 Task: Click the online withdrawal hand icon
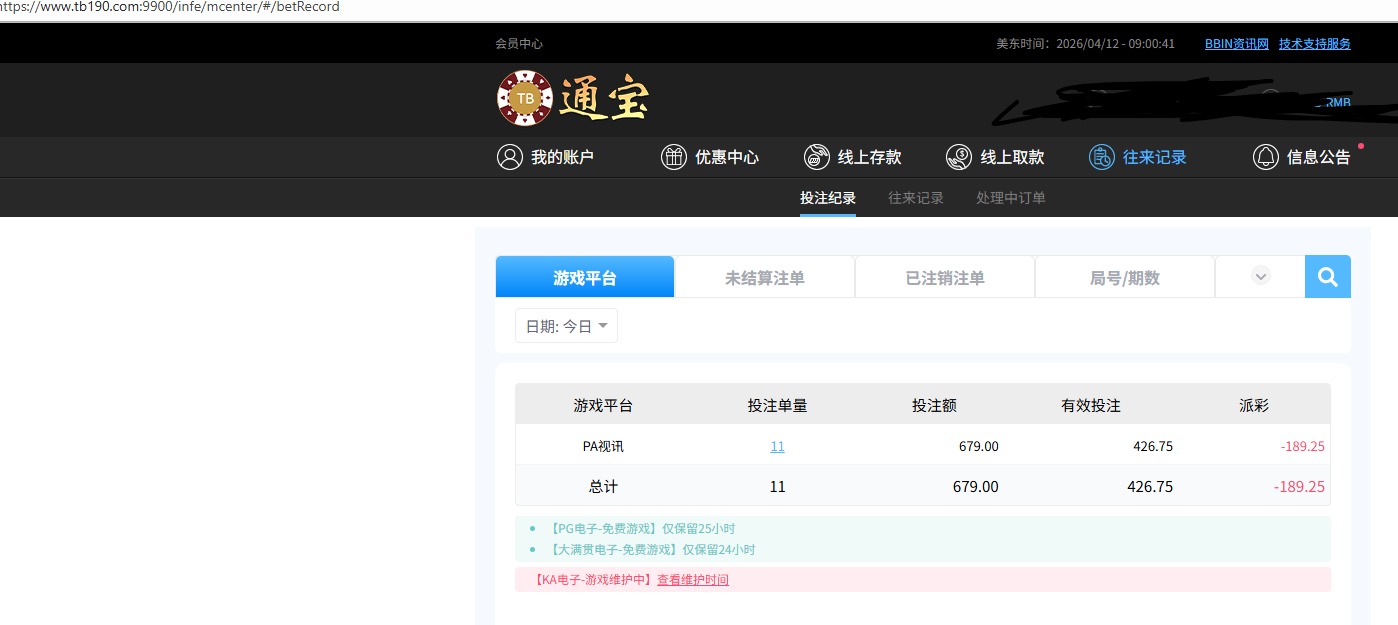(959, 157)
